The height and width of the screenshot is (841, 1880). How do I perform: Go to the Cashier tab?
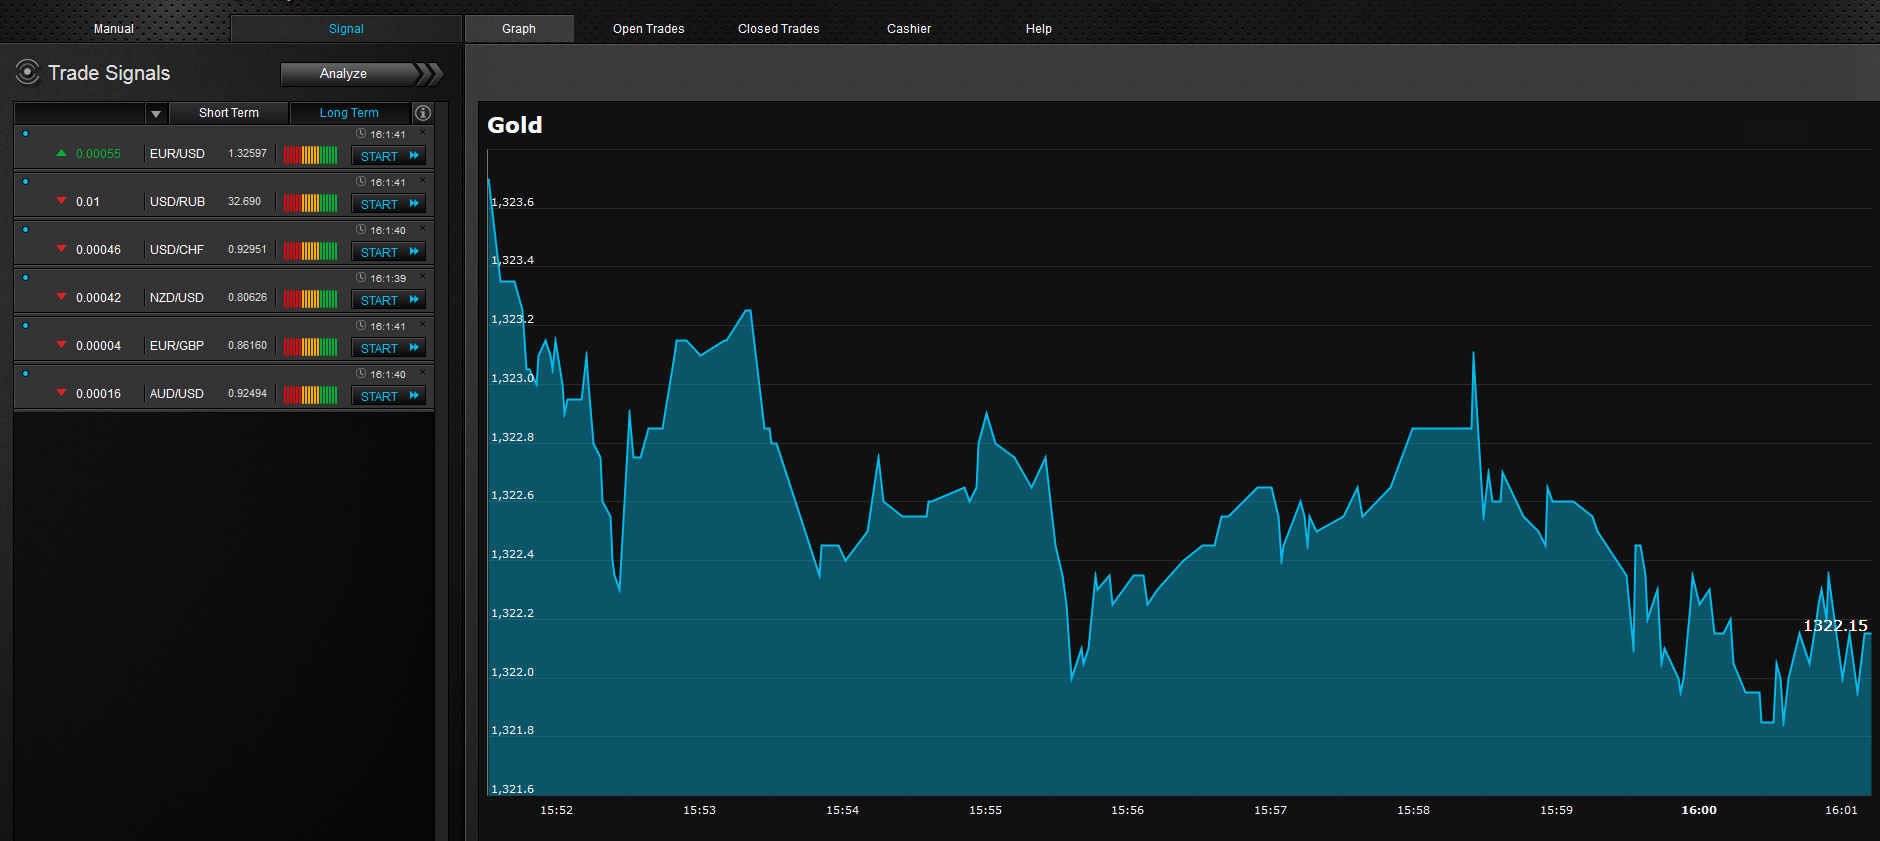click(908, 29)
